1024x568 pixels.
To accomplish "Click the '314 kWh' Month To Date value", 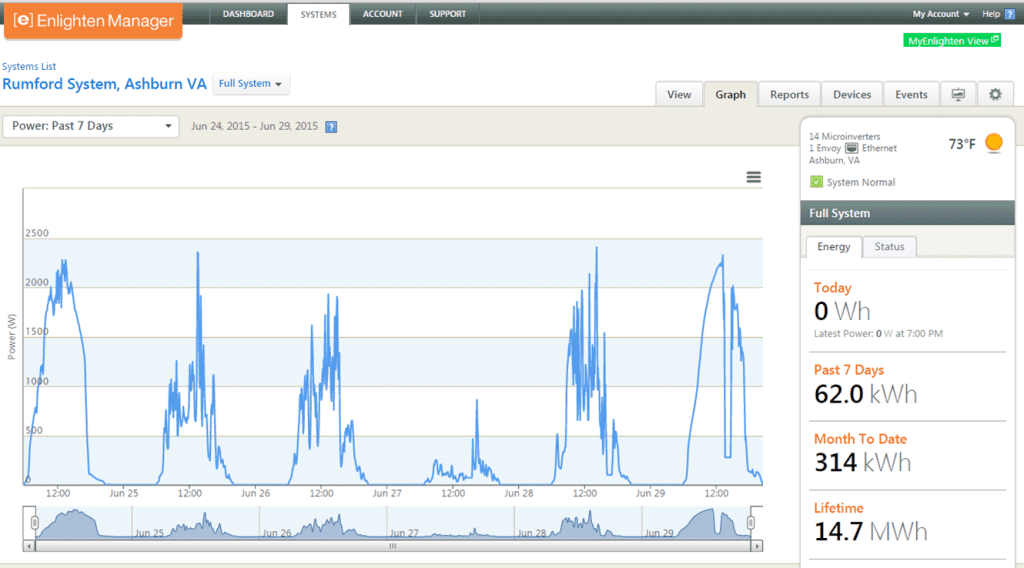I will tap(862, 463).
